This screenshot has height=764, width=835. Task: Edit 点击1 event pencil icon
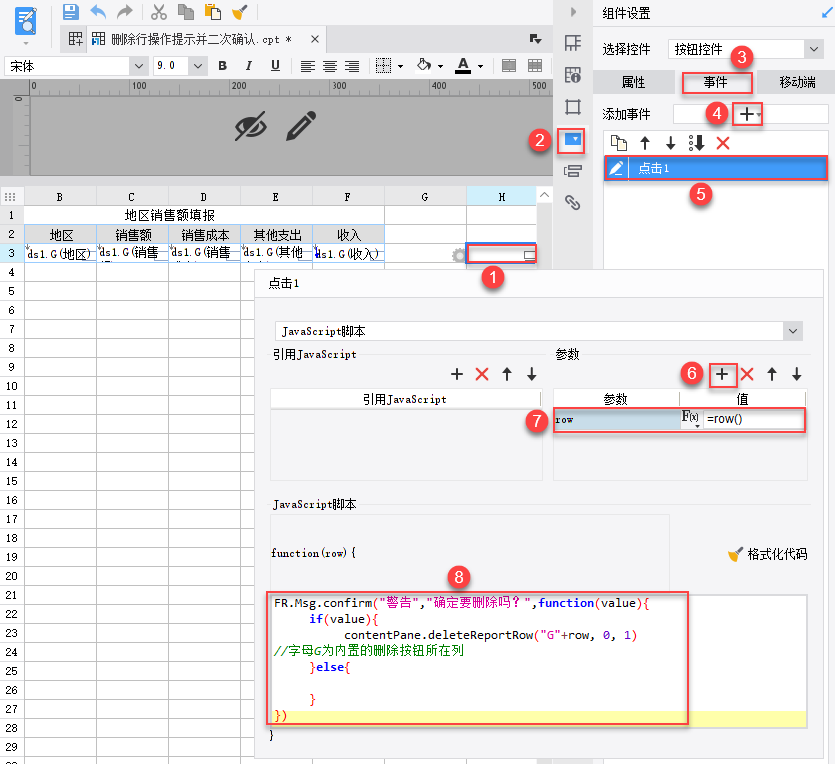pos(616,168)
